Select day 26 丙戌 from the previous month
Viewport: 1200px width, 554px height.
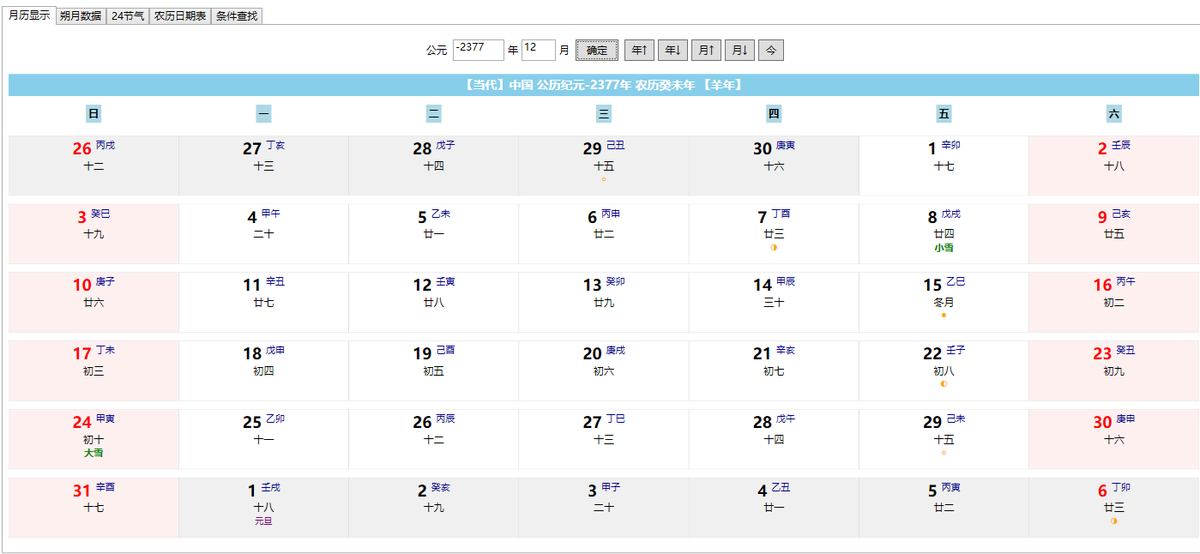[94, 166]
